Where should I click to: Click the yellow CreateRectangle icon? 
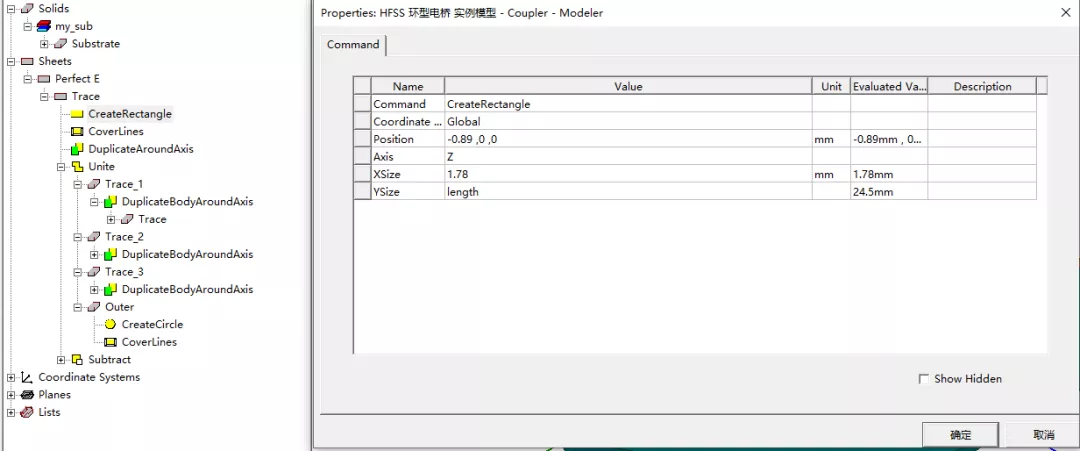(77, 114)
